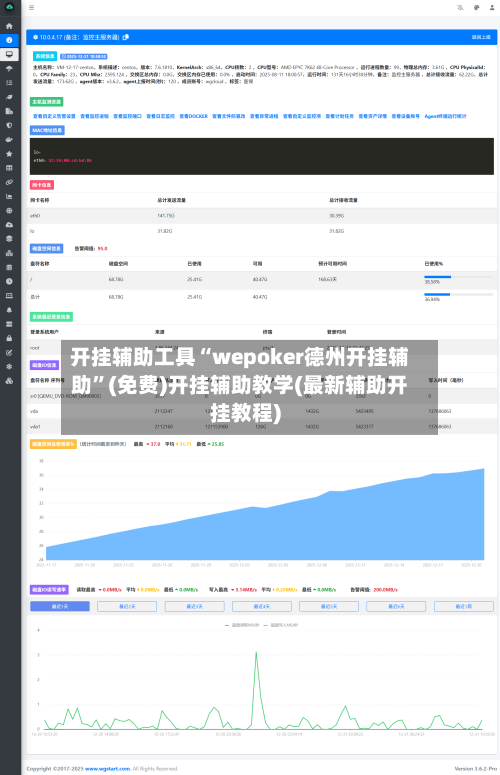Image resolution: width=500 pixels, height=775 pixels.
Task: Click the 36.94% total usage bar
Action: click(x=458, y=295)
